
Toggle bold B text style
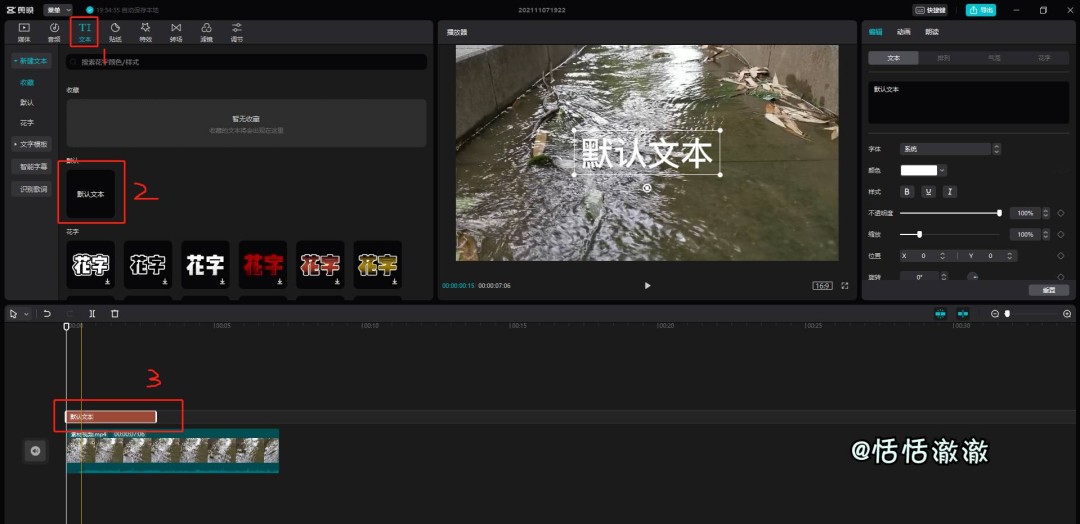[907, 191]
